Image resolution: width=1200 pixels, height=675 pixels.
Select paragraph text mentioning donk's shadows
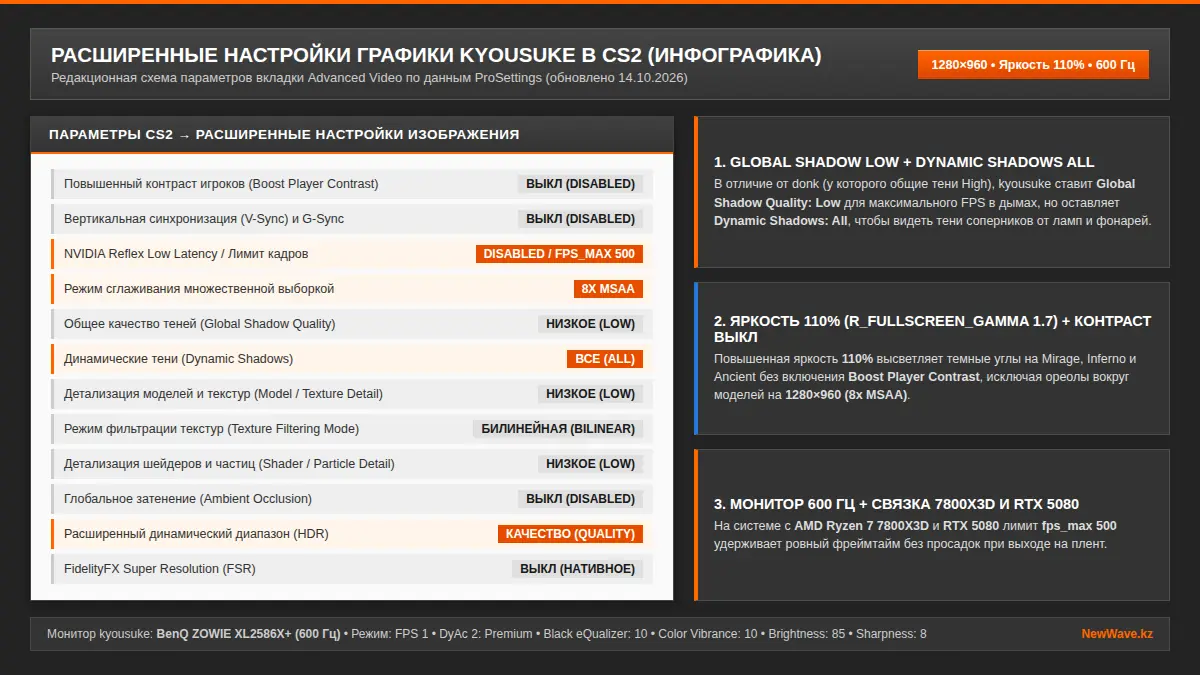[x=933, y=202]
